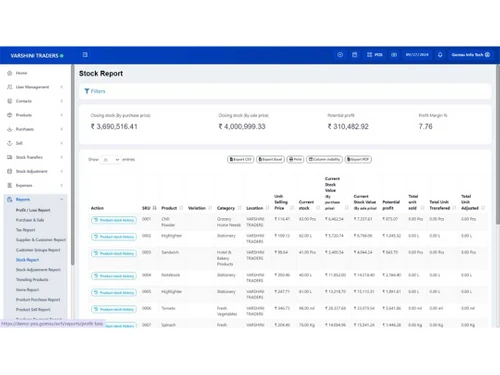500x375 pixels.
Task: Open Tax Report in sidebar
Action: click(25, 230)
